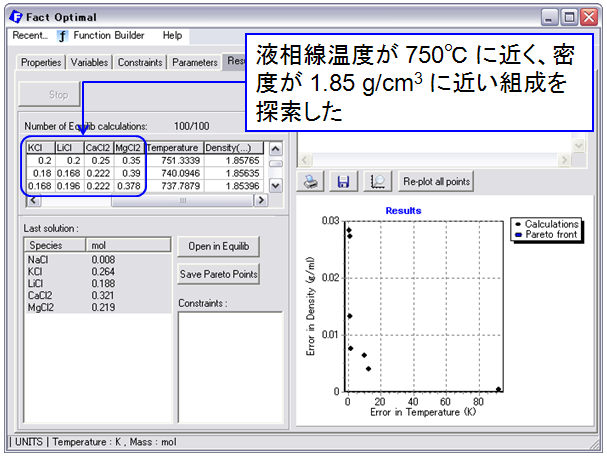Click the Function Builder 'f' icon
The image size is (607, 457).
pyautogui.click(x=62, y=36)
